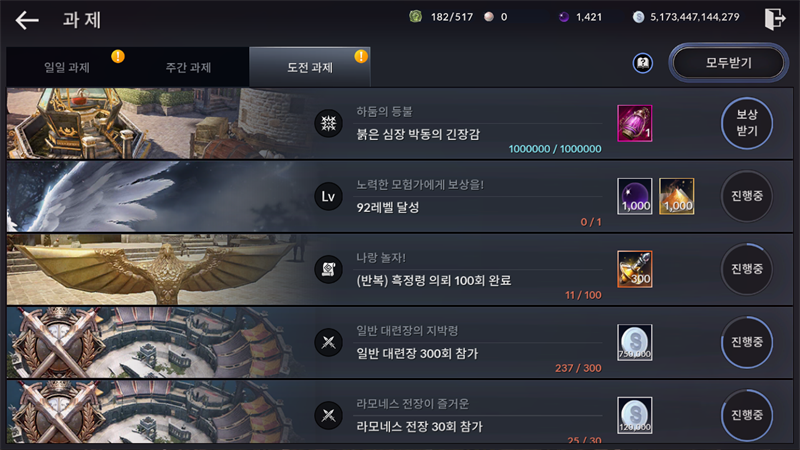The height and width of the screenshot is (450, 800).
Task: Click 진행중 button for 92레벨 달성
Action: [x=747, y=196]
